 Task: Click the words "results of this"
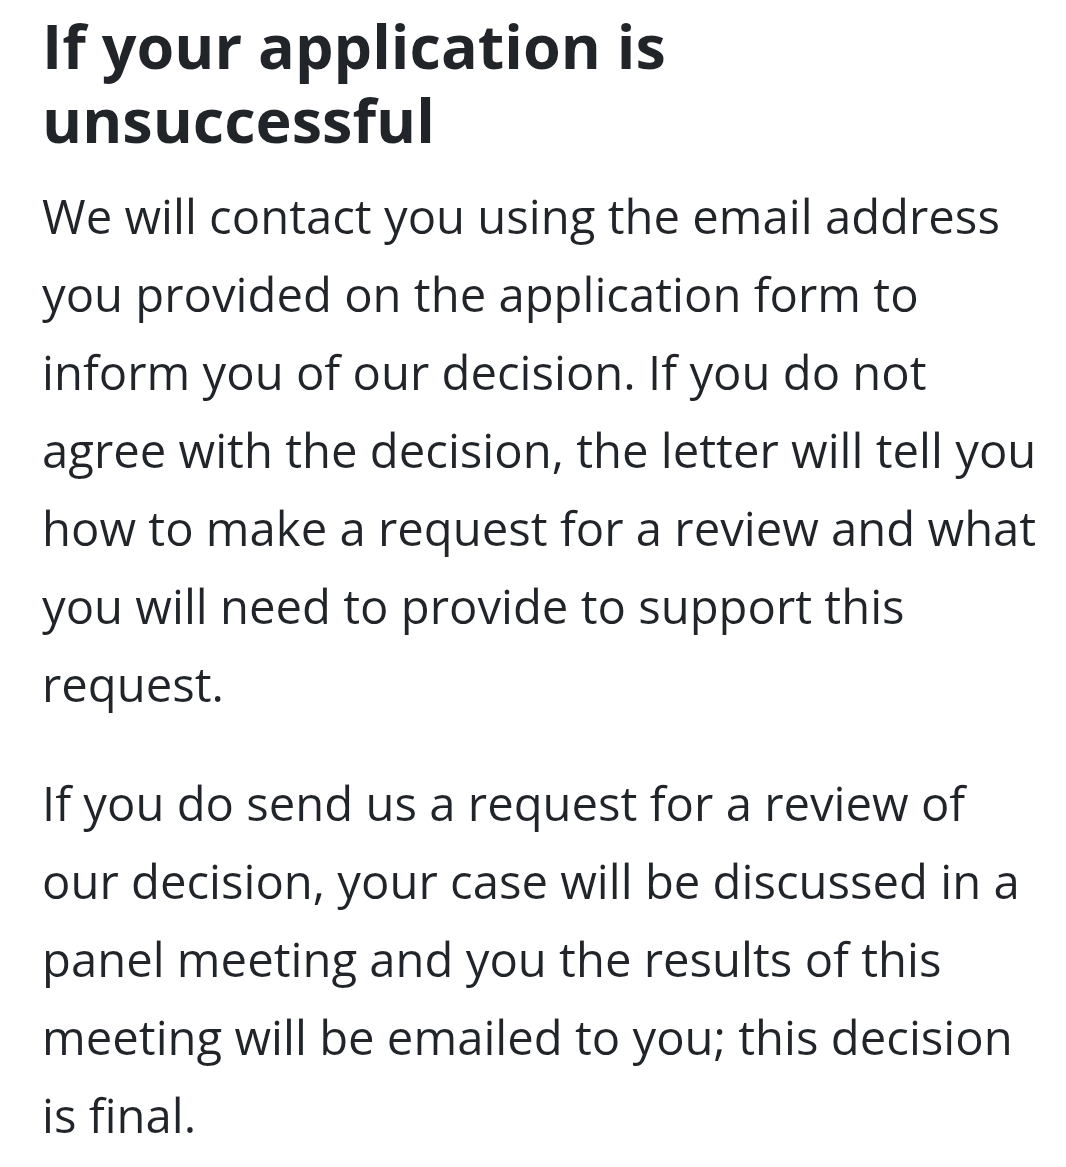(x=792, y=961)
